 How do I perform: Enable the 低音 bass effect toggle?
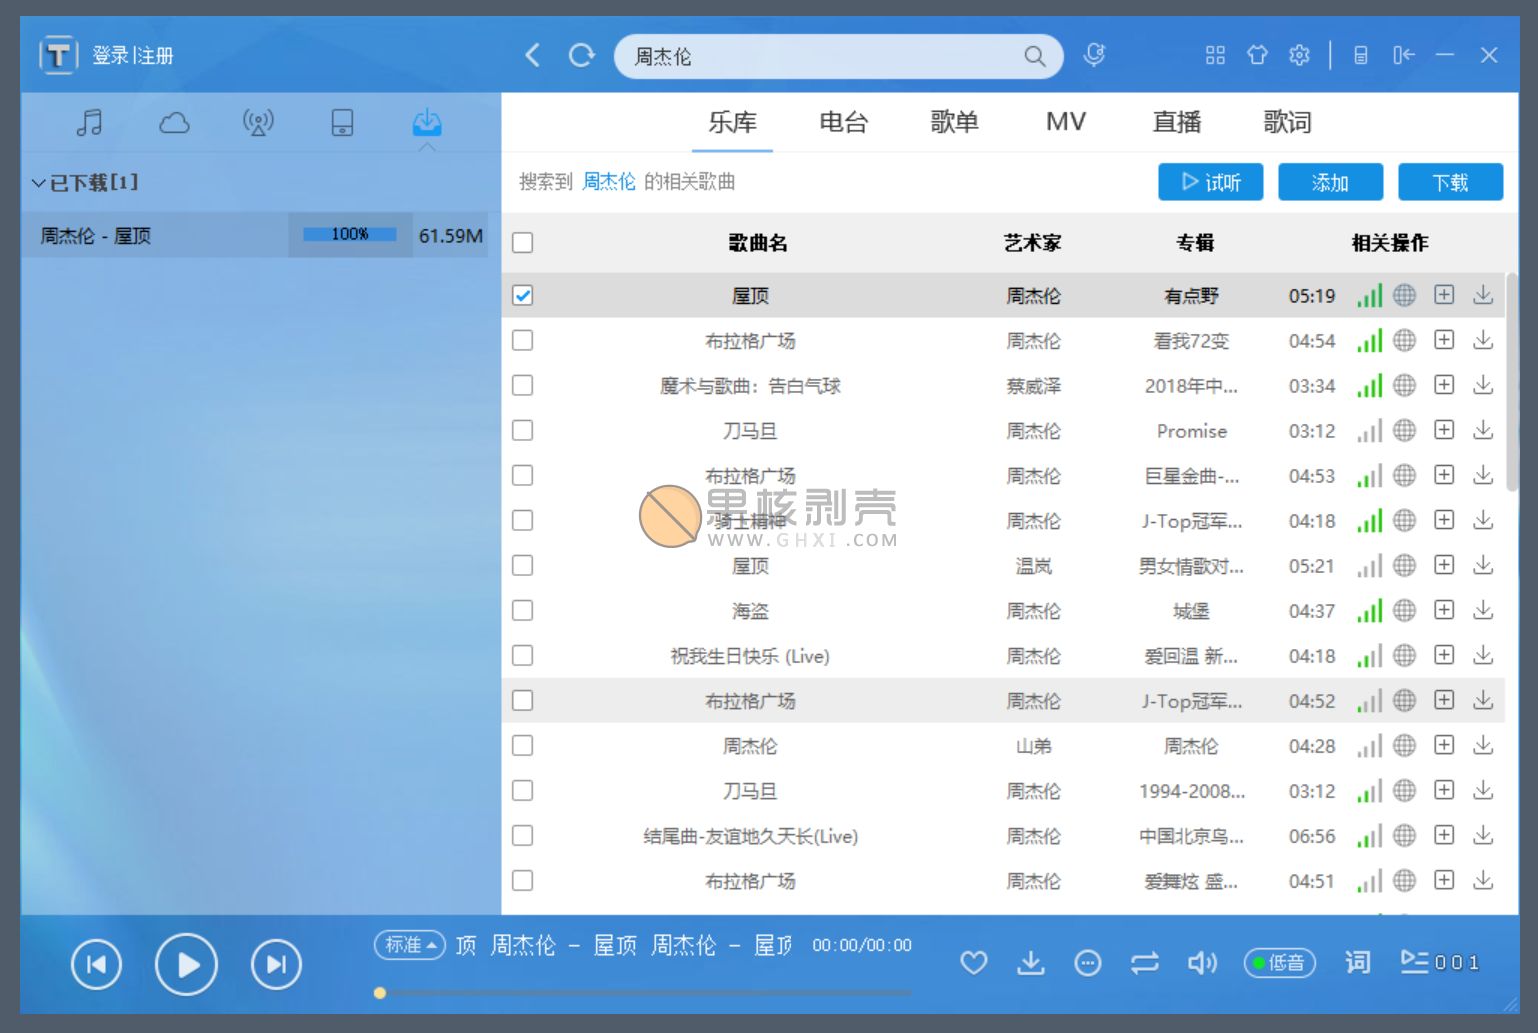tap(1280, 963)
